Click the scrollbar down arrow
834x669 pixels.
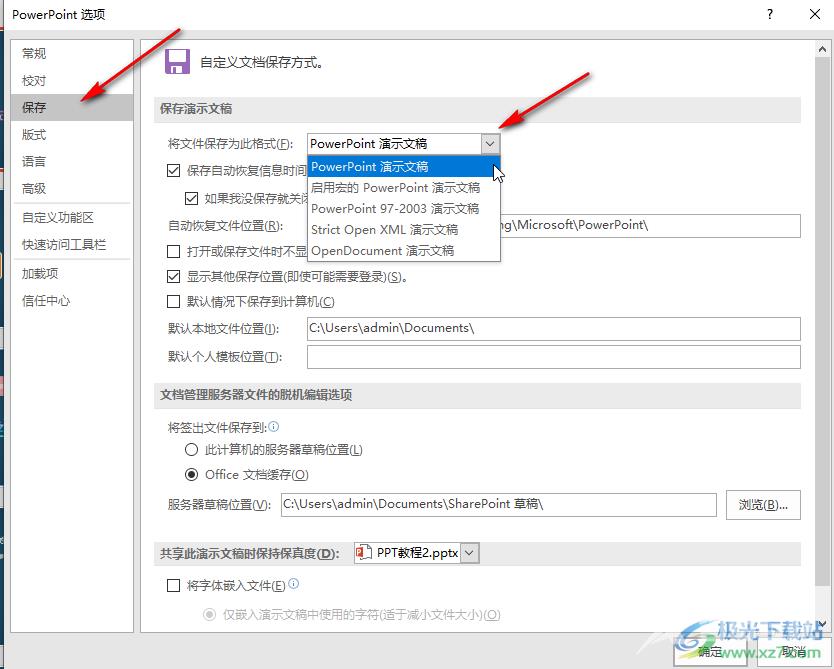(x=822, y=623)
